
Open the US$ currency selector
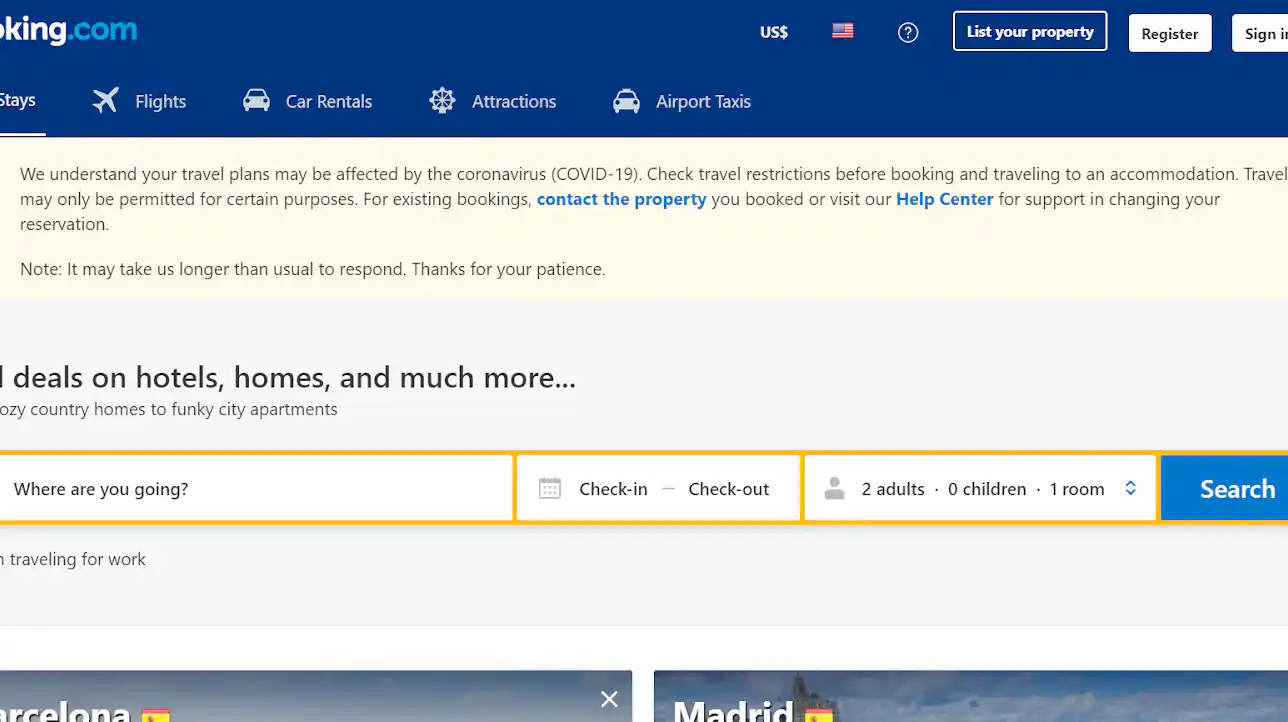point(774,32)
